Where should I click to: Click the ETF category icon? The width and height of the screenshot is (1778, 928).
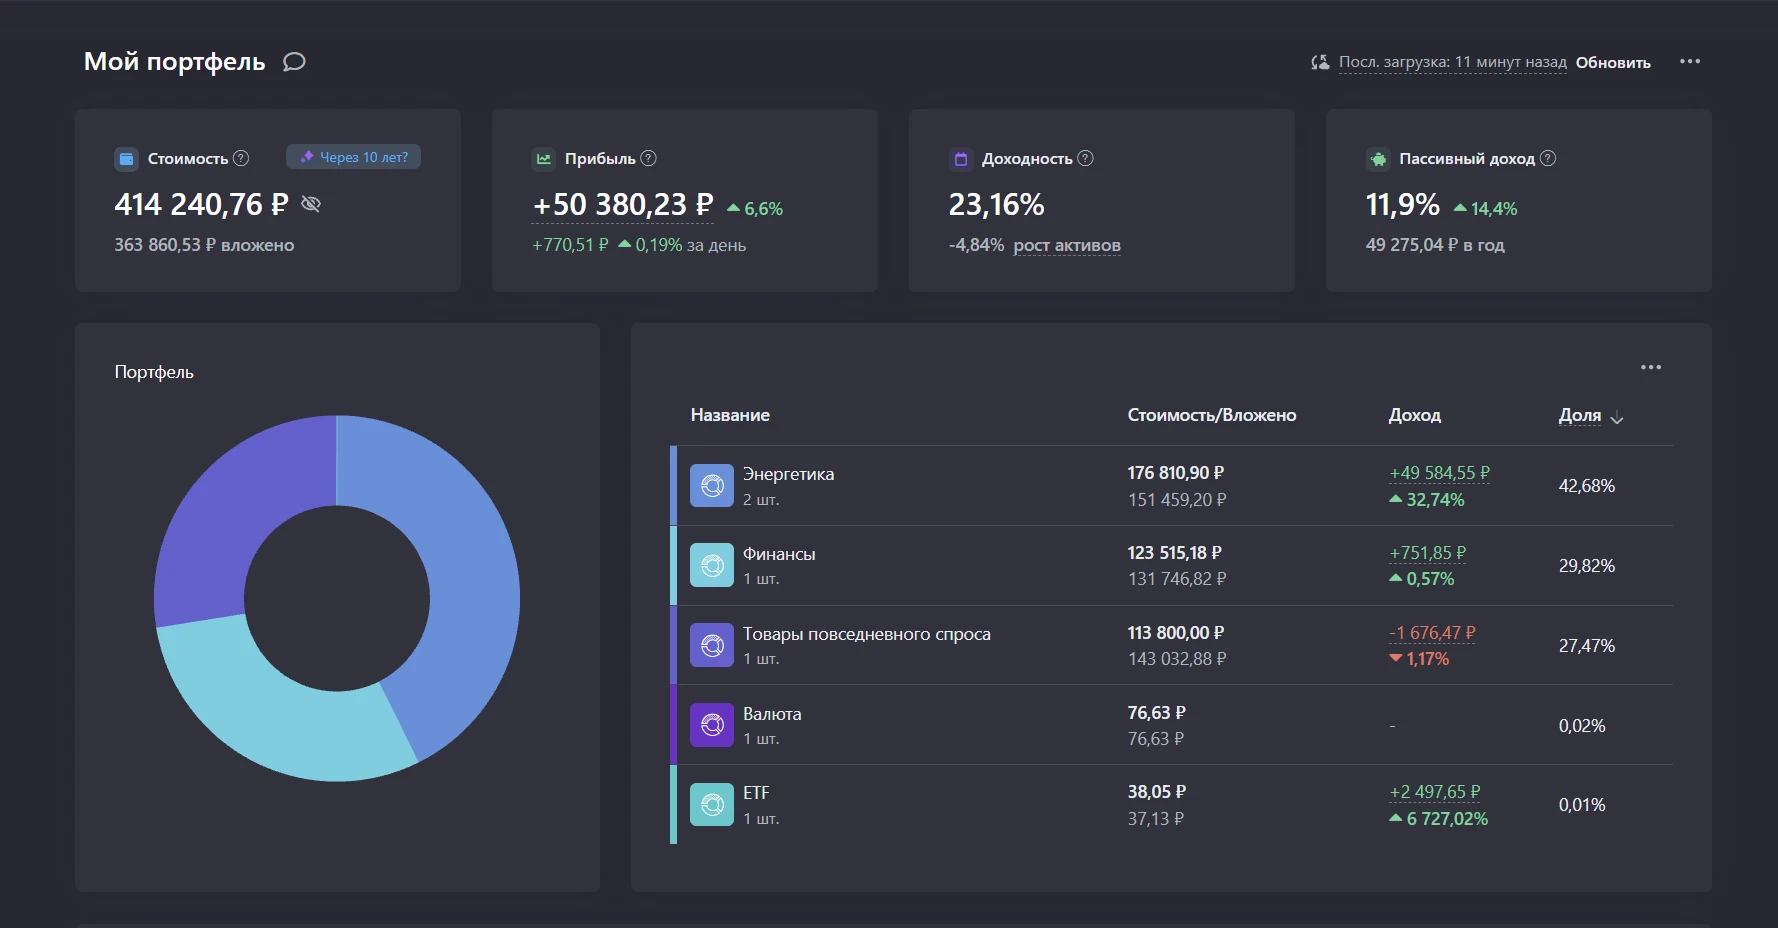click(712, 805)
